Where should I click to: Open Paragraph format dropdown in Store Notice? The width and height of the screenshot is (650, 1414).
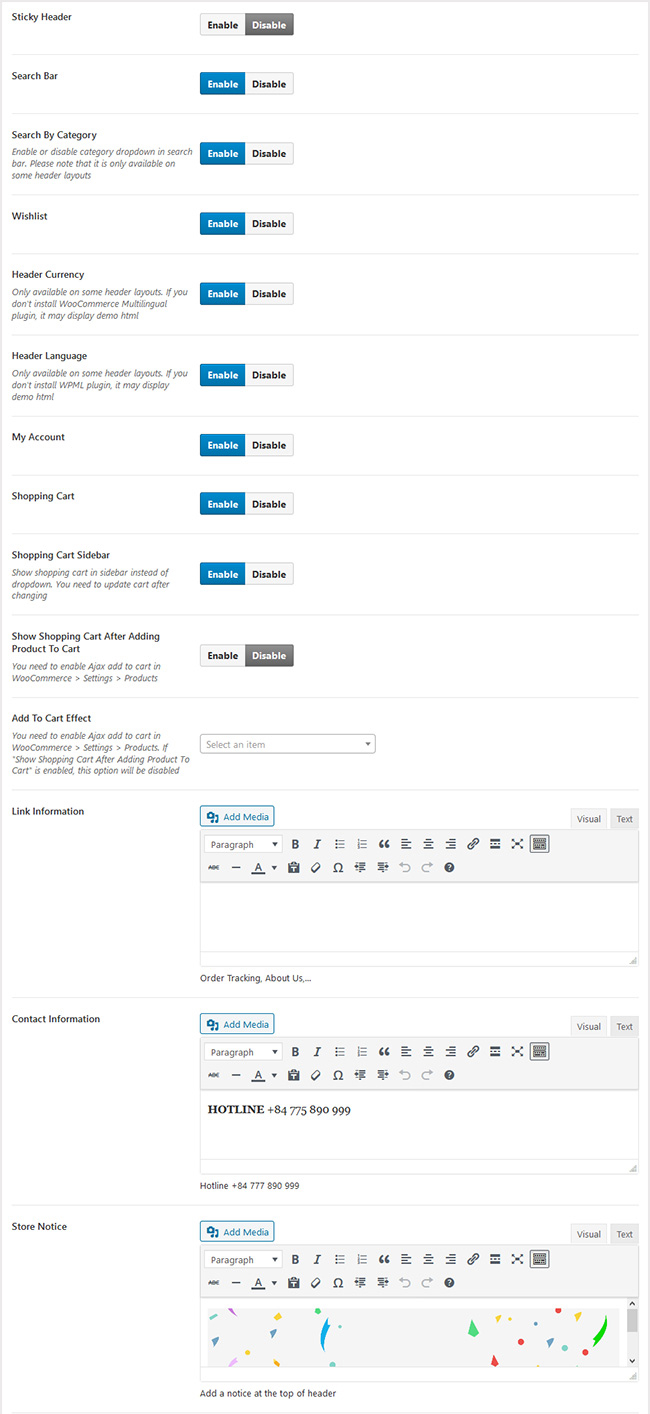243,1260
